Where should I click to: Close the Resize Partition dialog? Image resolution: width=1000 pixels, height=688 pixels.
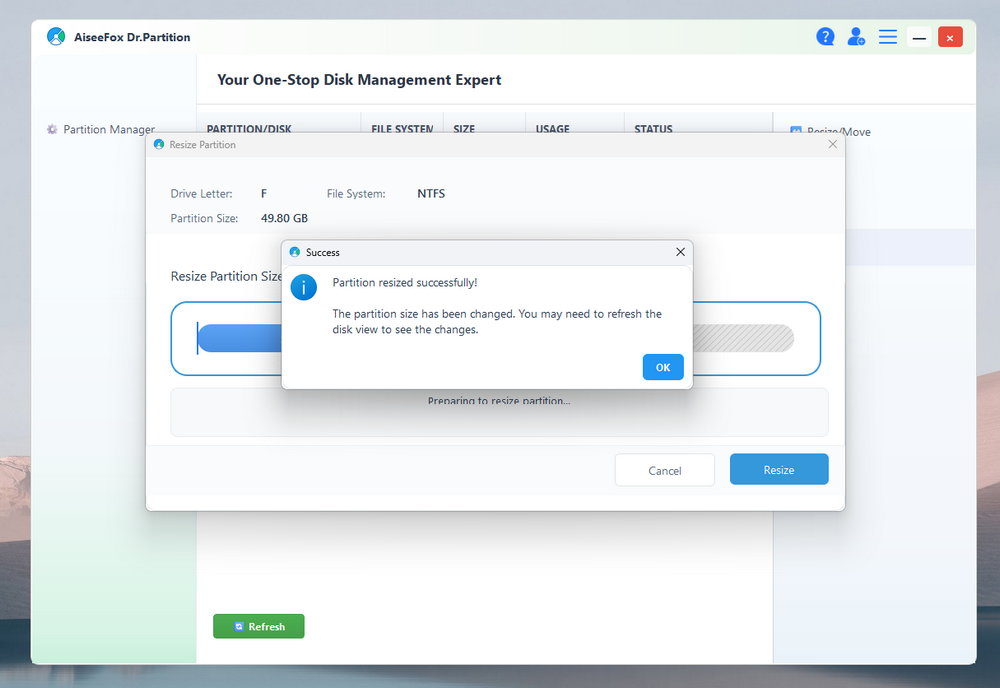pos(833,145)
